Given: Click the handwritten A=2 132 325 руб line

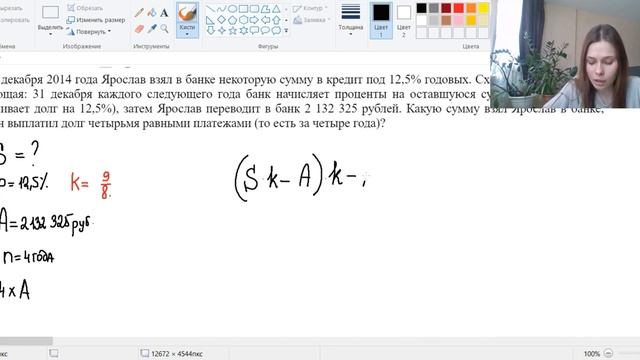Looking at the screenshot, I should 46,222.
